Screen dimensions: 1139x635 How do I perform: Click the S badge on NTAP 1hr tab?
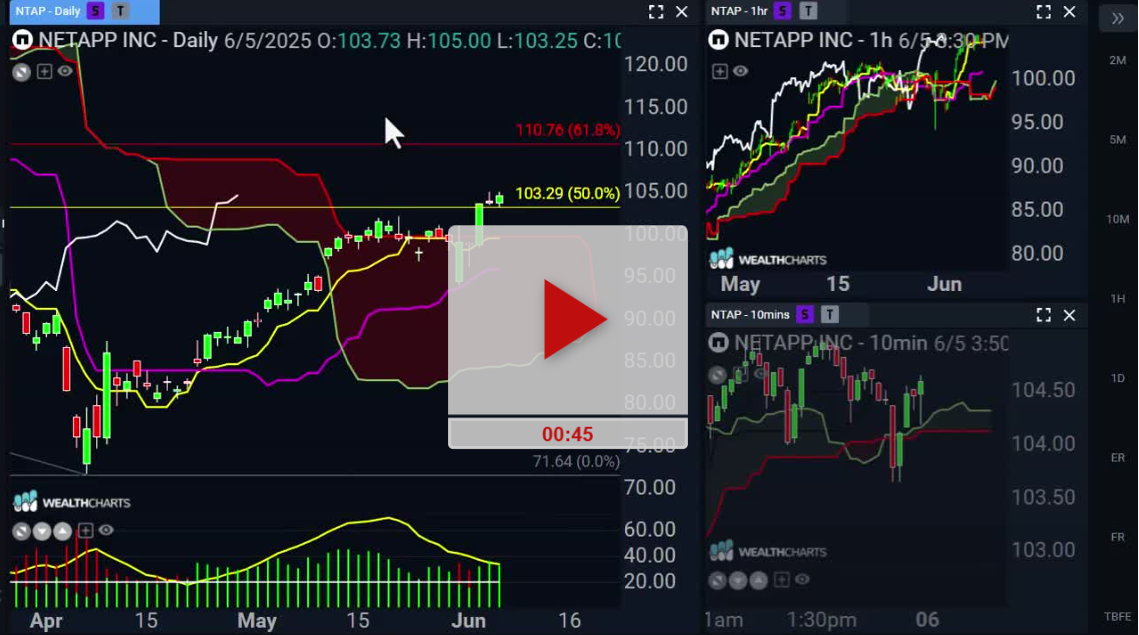click(x=782, y=11)
